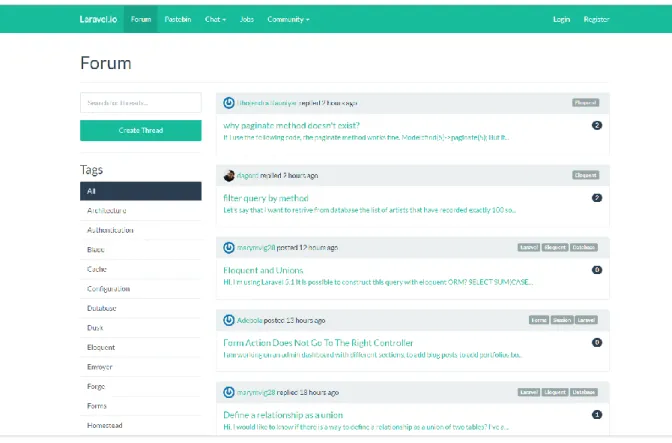This screenshot has width=672, height=443.
Task: Click reply count on paginate method thread
Action: [x=597, y=126]
